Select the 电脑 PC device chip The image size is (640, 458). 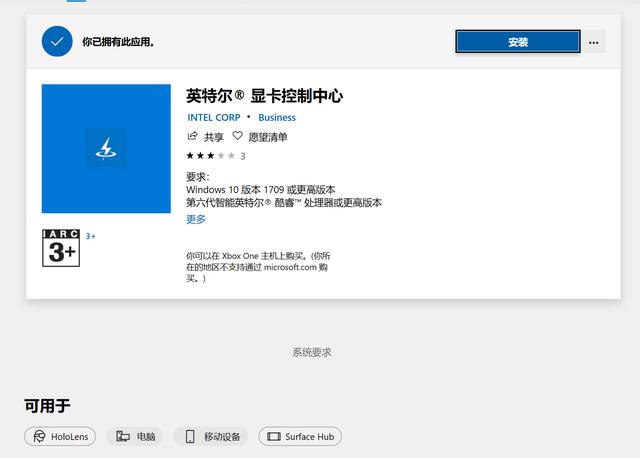pos(135,436)
